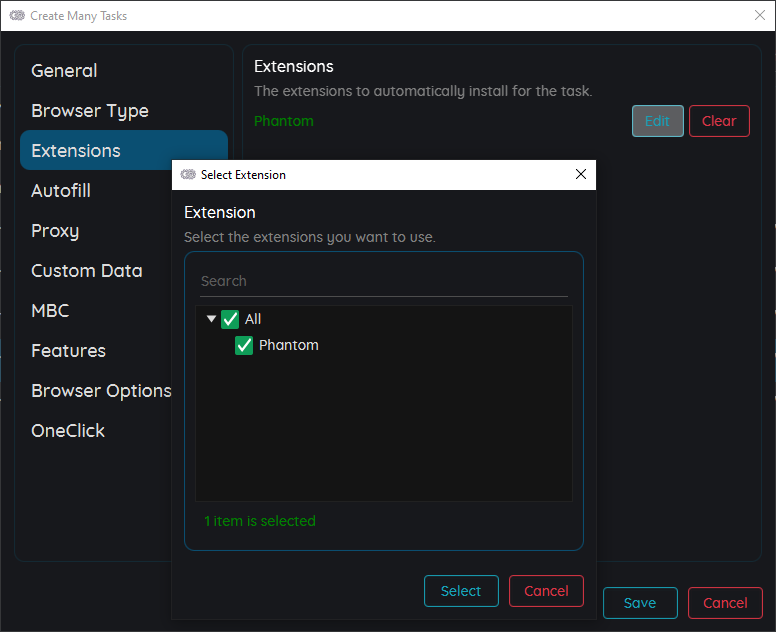Cancel the Select Extension dialog
The image size is (776, 632).
(x=546, y=591)
